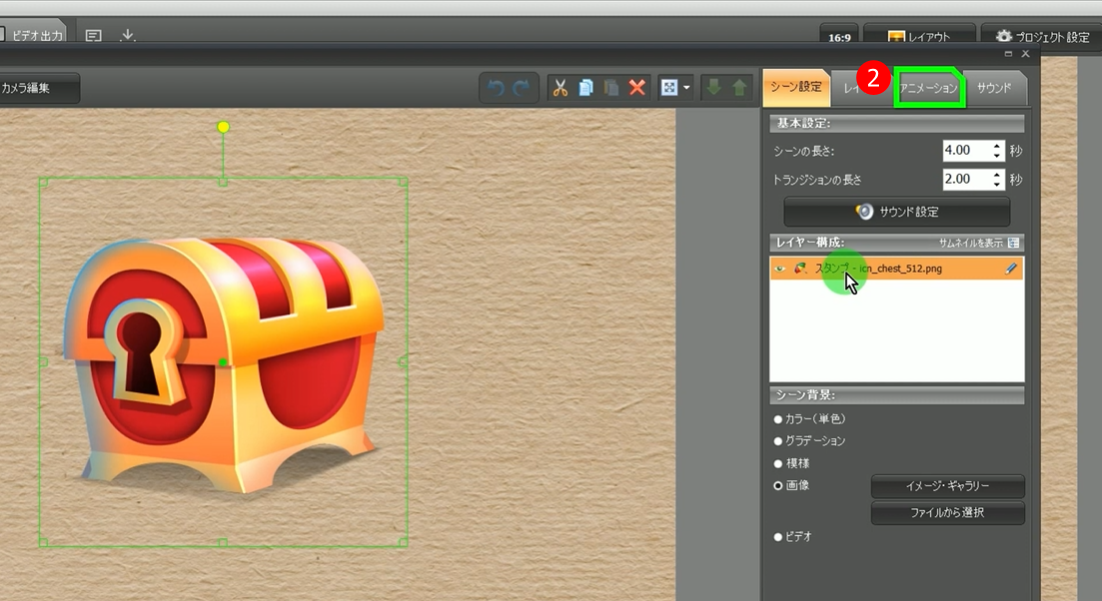Increase シーンの長さ value with up stepper
The height and width of the screenshot is (601, 1102).
(997, 146)
